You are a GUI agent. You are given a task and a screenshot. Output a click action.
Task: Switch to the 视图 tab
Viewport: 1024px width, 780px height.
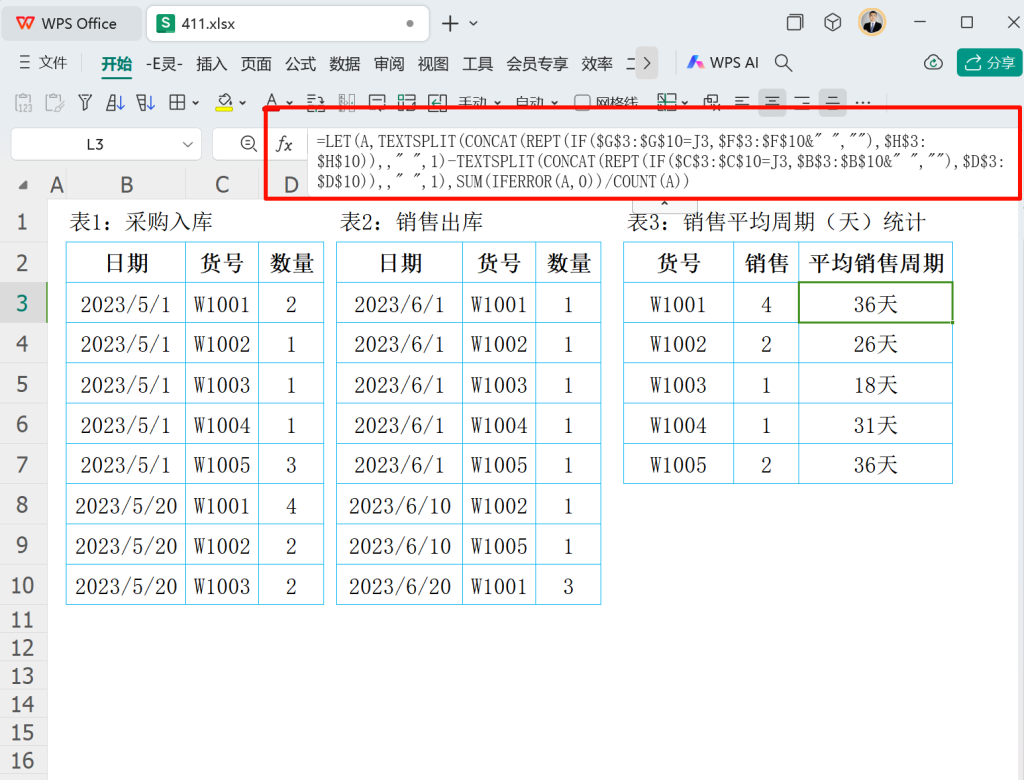[434, 63]
